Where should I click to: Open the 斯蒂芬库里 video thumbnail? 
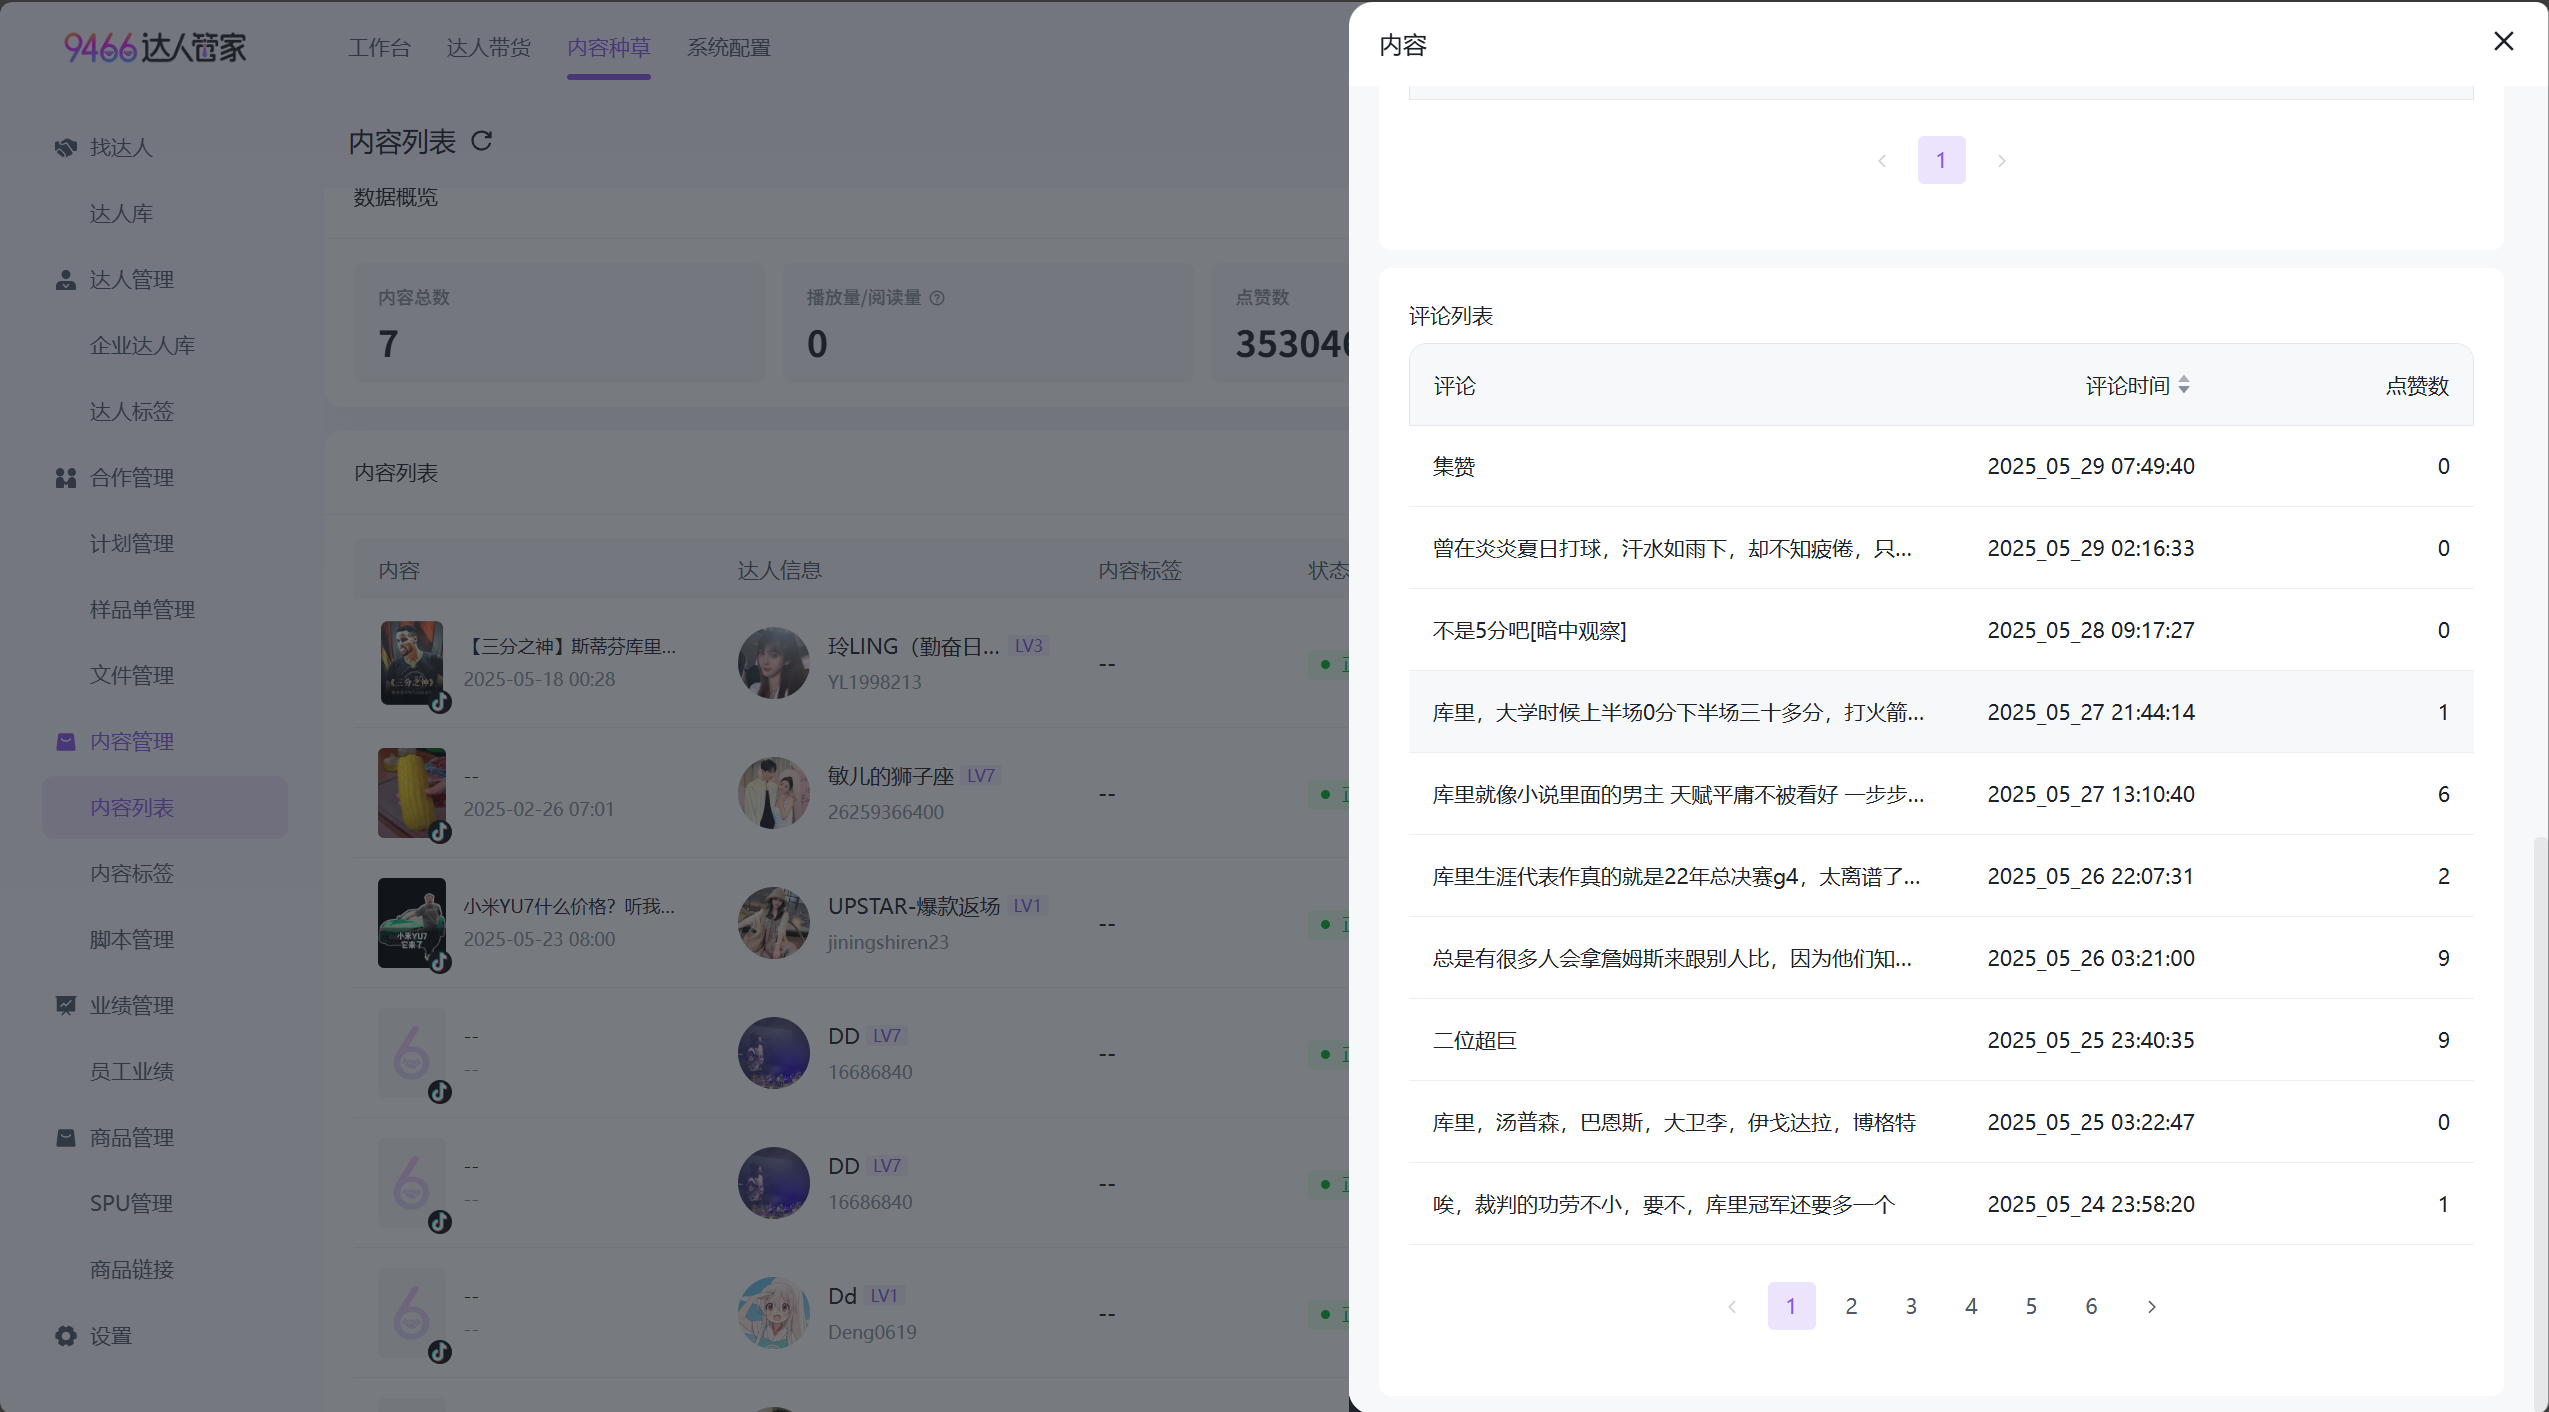point(412,663)
